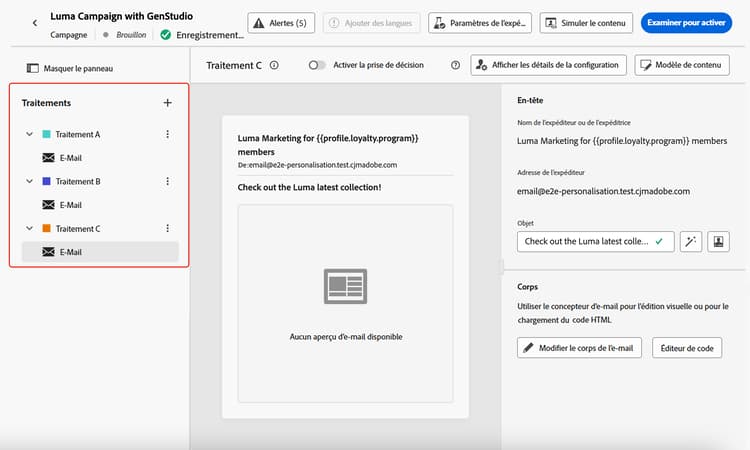Image resolution: width=750 pixels, height=450 pixels.
Task: Open the Alertes (5) warnings button
Action: [281, 23]
